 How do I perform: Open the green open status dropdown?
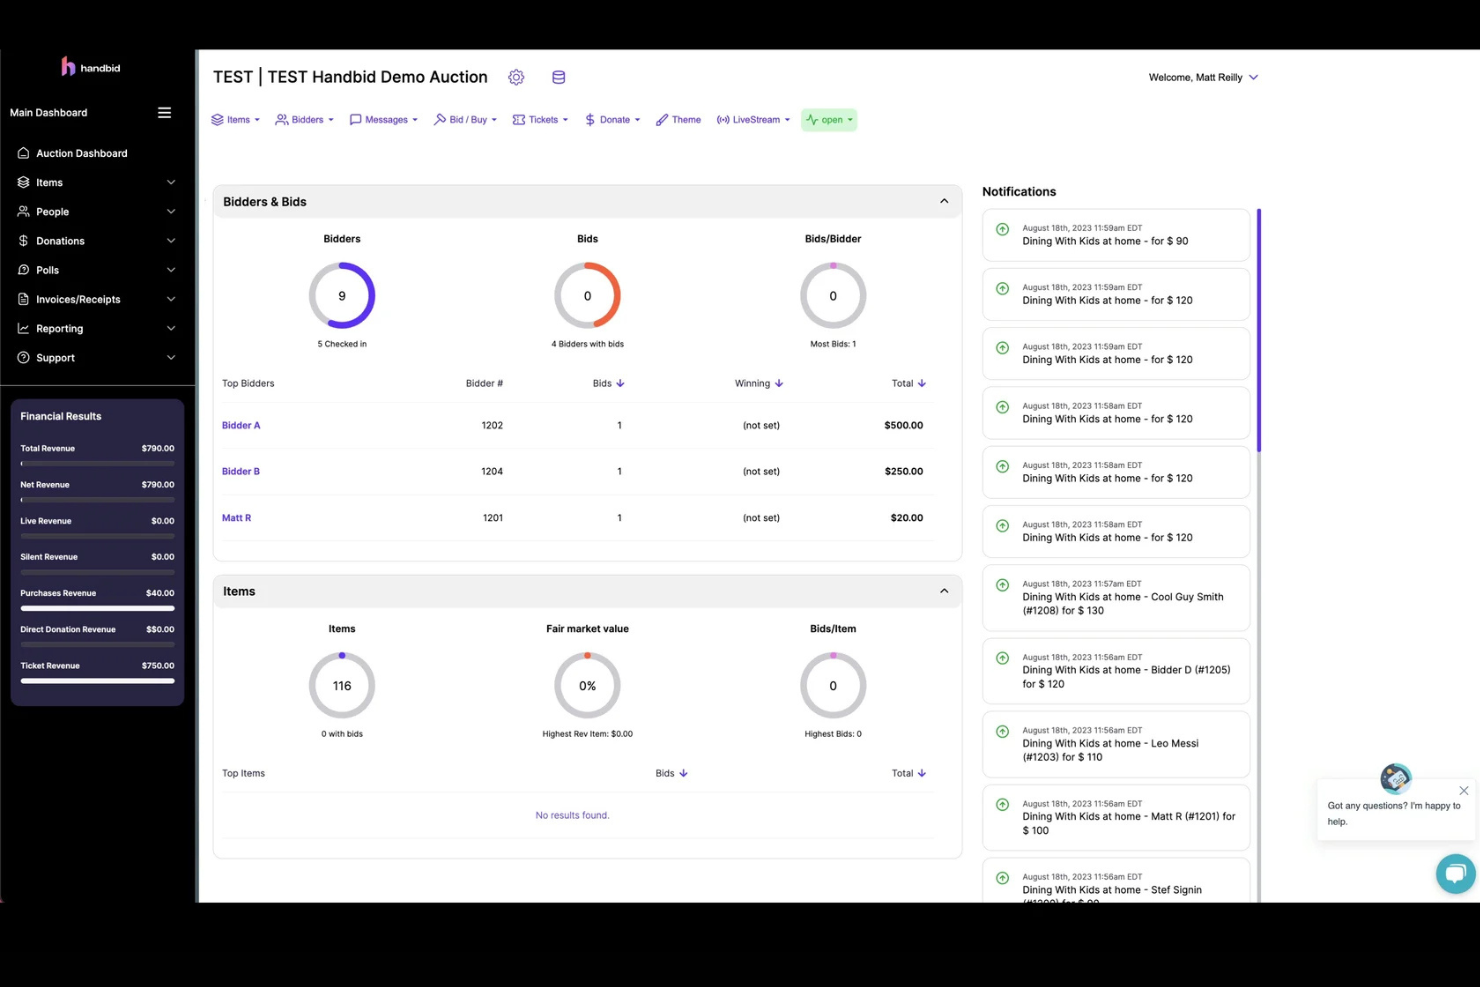(828, 119)
